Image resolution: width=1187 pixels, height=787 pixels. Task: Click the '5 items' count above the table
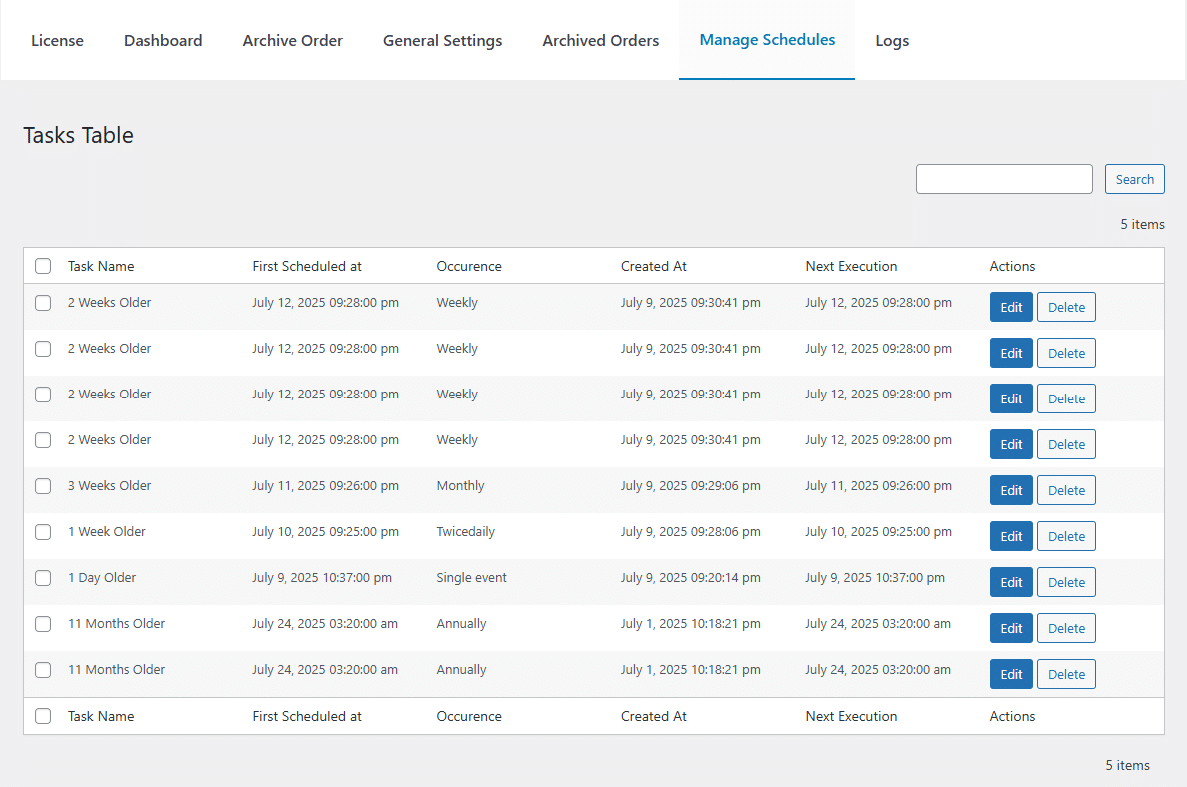coord(1143,225)
